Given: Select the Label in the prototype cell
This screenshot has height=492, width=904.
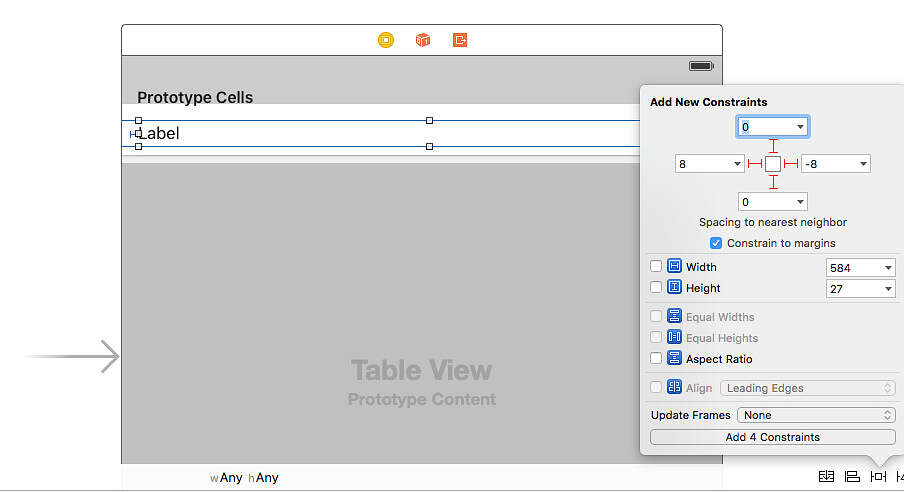Looking at the screenshot, I should (158, 133).
